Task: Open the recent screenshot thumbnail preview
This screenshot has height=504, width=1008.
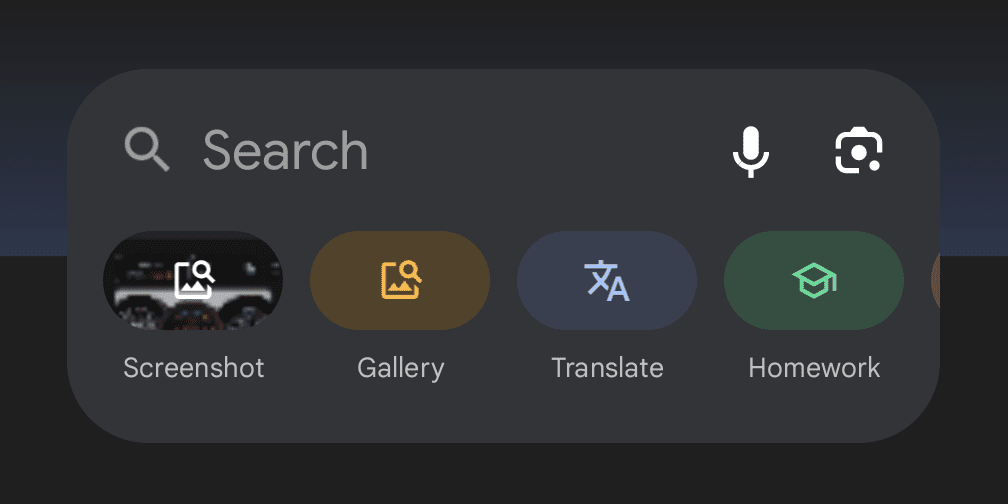Action: point(140,298)
